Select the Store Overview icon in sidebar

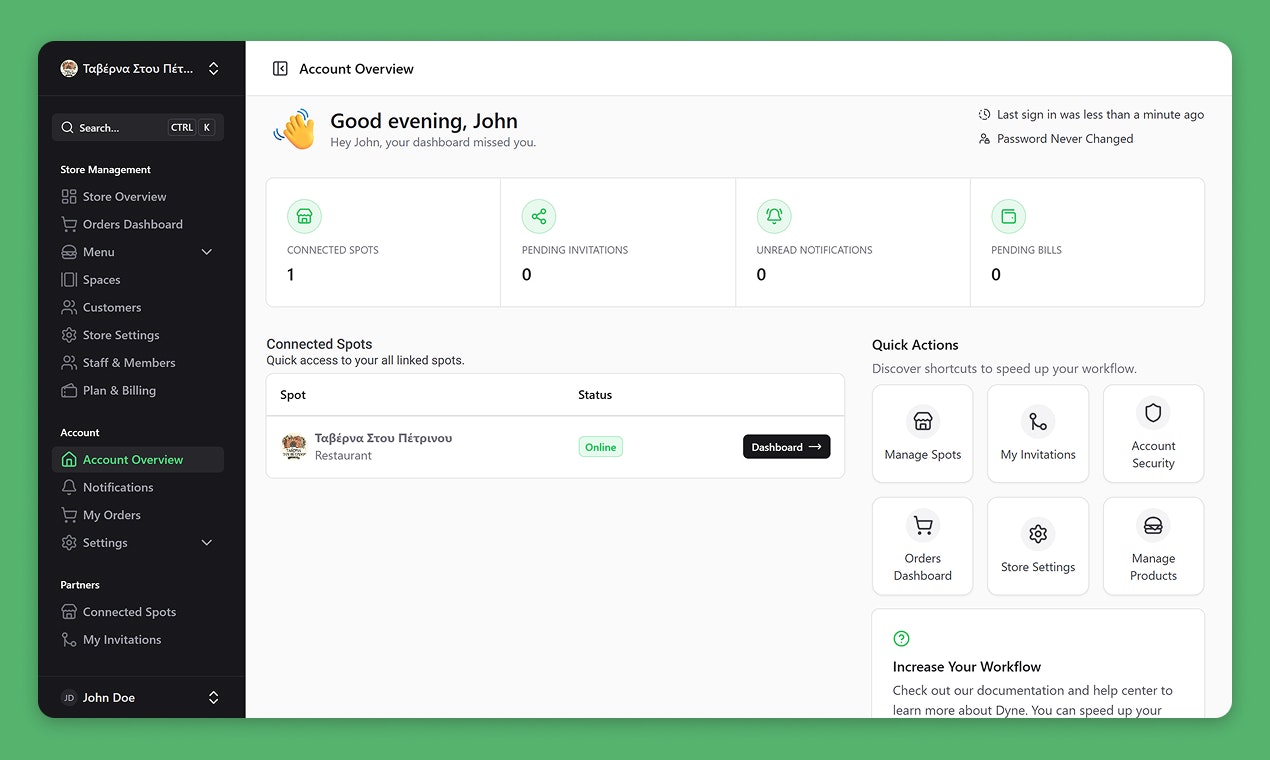click(67, 196)
